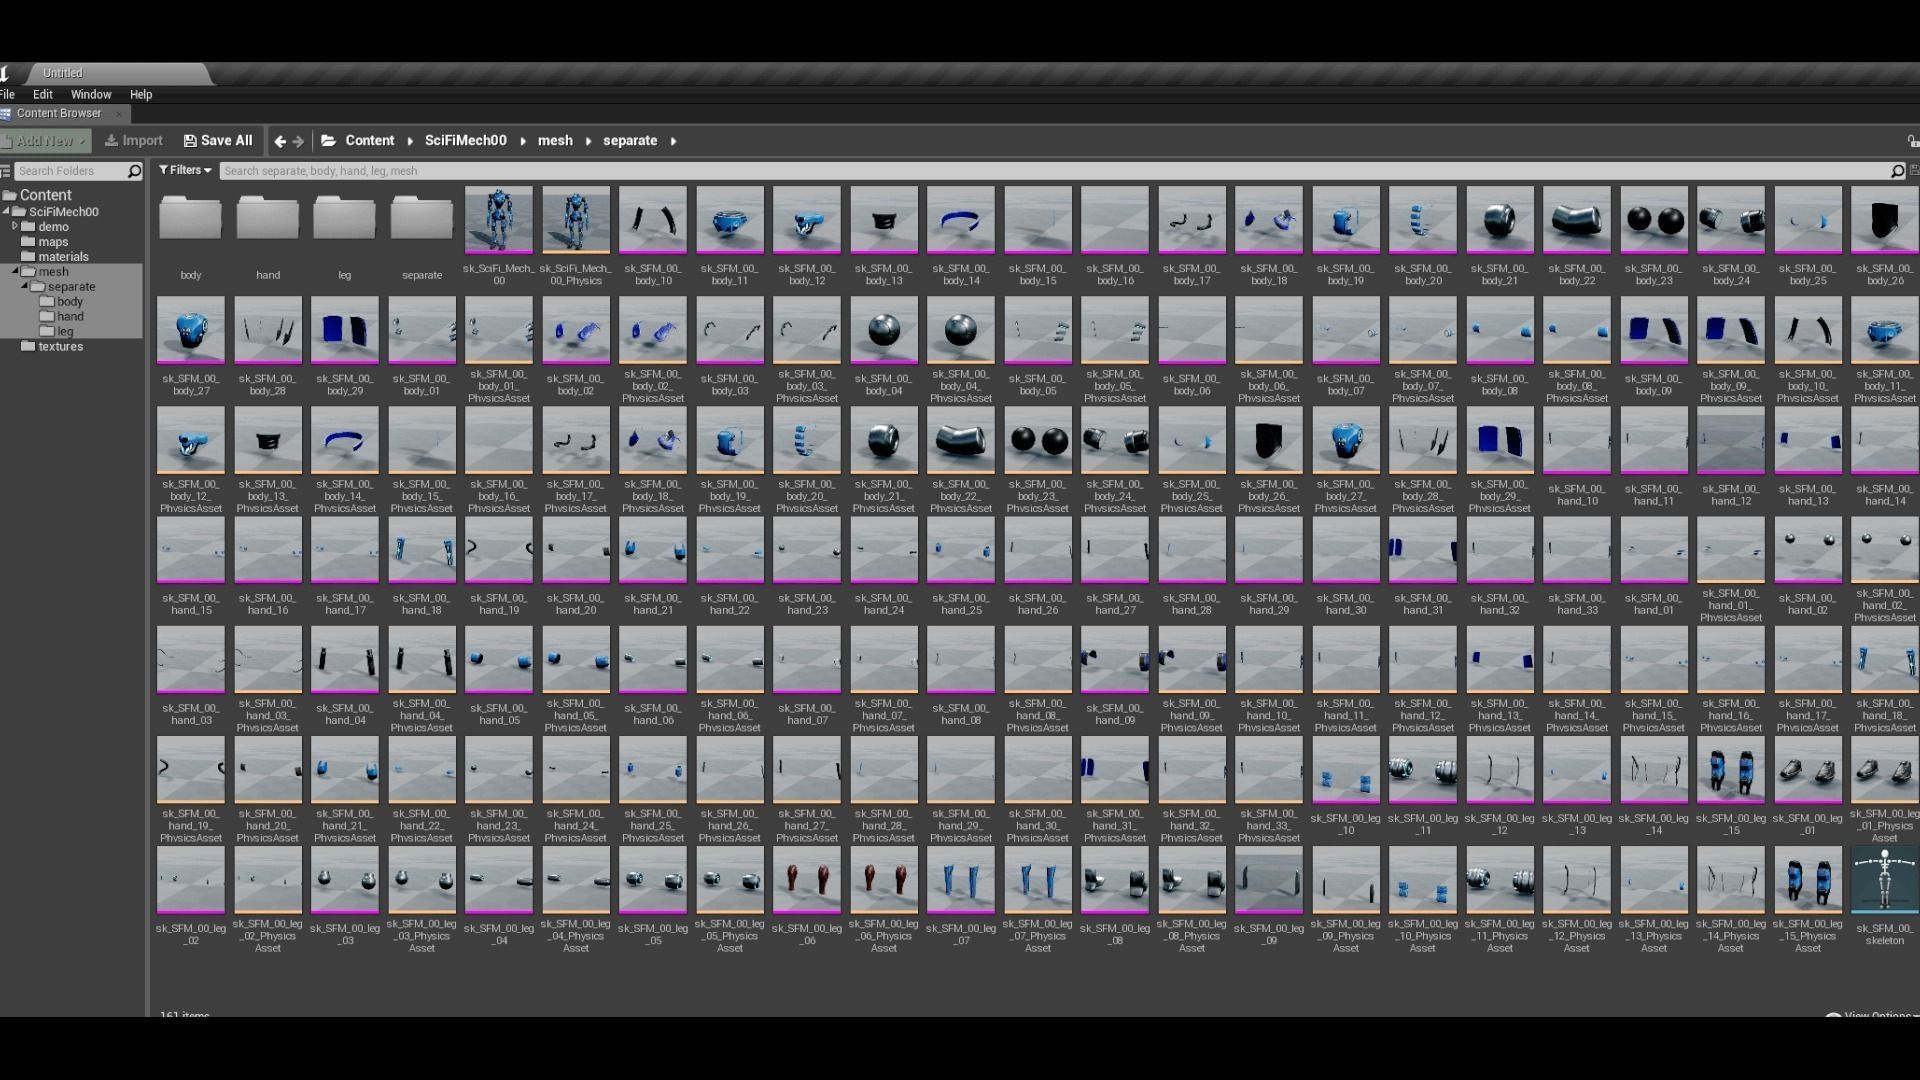The height and width of the screenshot is (1080, 1920).
Task: Open the Filters dropdown
Action: [x=185, y=171]
